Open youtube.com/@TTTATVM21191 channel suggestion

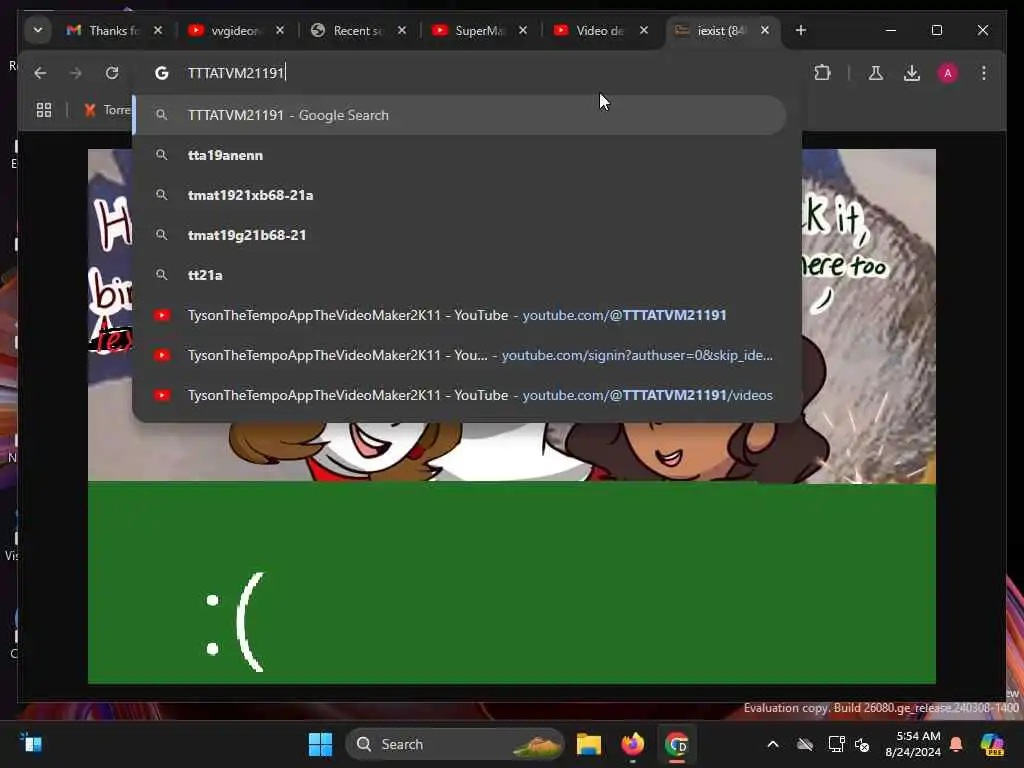459,315
